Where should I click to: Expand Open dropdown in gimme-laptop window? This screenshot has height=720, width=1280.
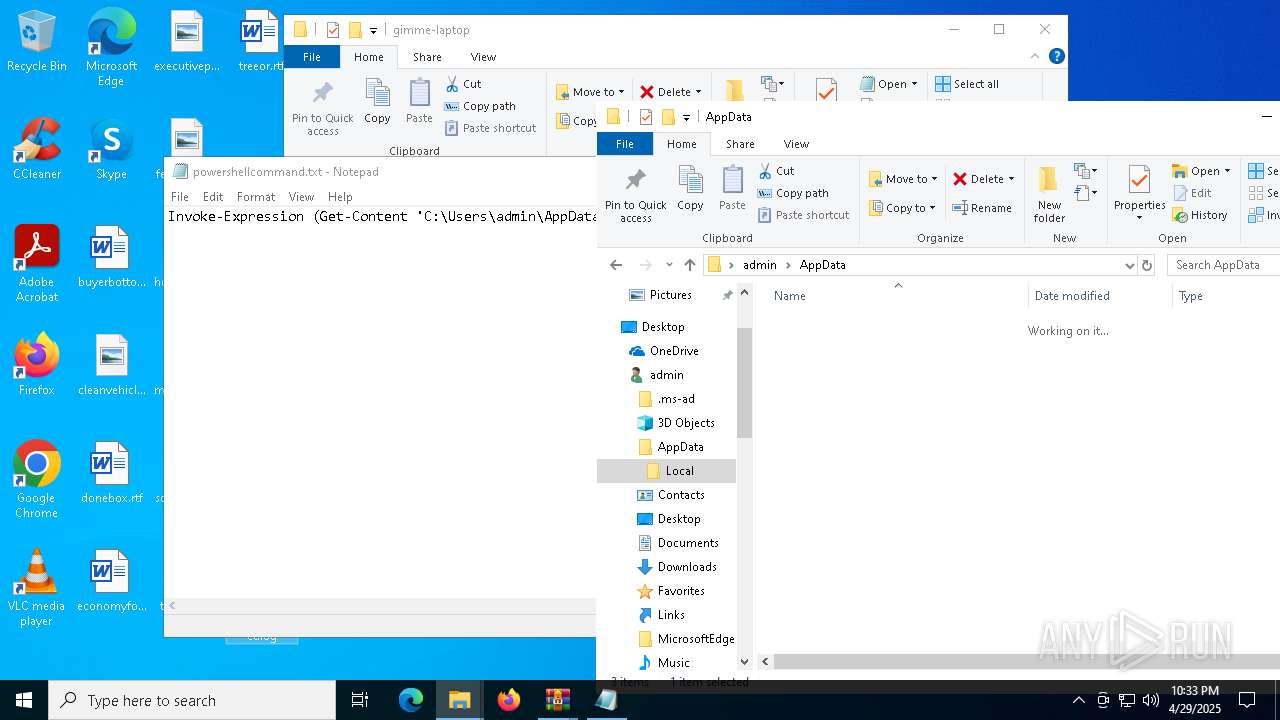click(914, 84)
